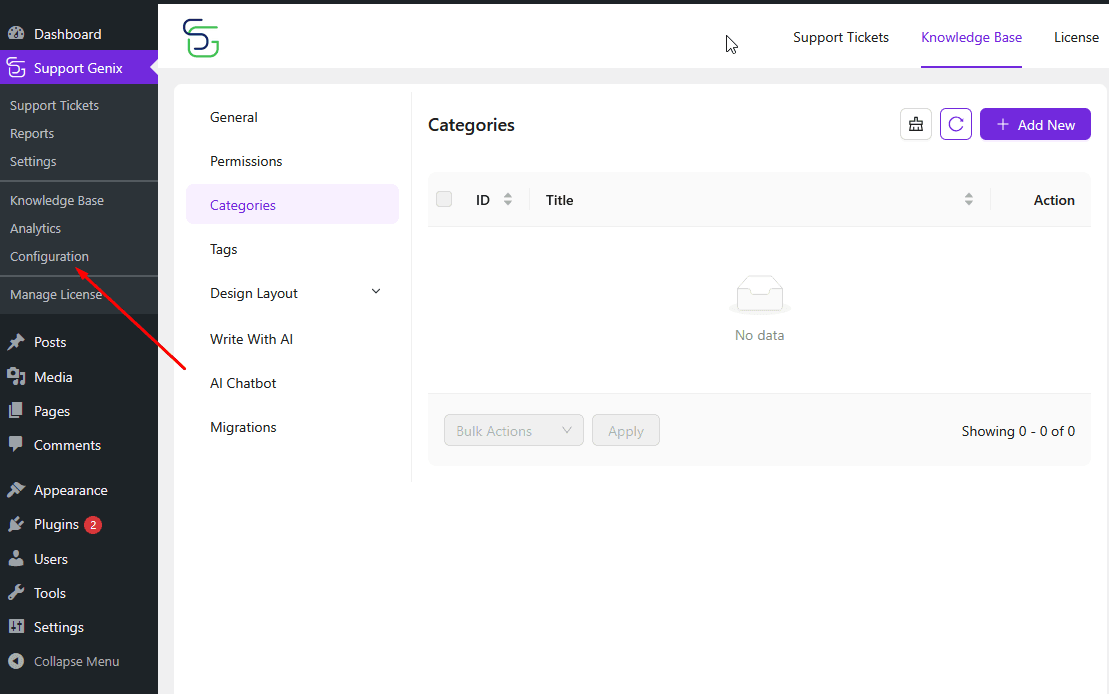Sort the table by ID column arrows
The width and height of the screenshot is (1109, 694).
point(508,199)
